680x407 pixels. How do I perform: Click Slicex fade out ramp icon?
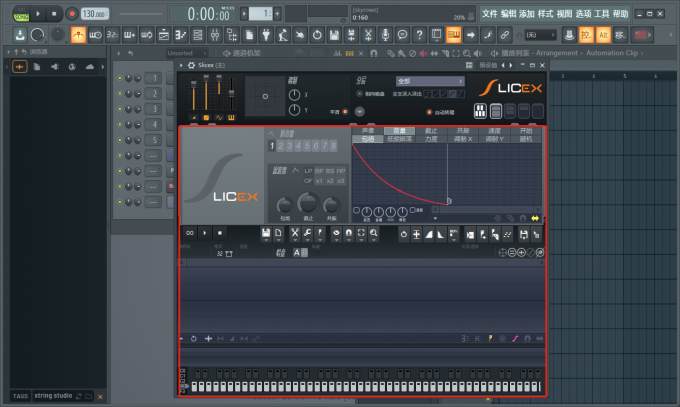(x=441, y=235)
